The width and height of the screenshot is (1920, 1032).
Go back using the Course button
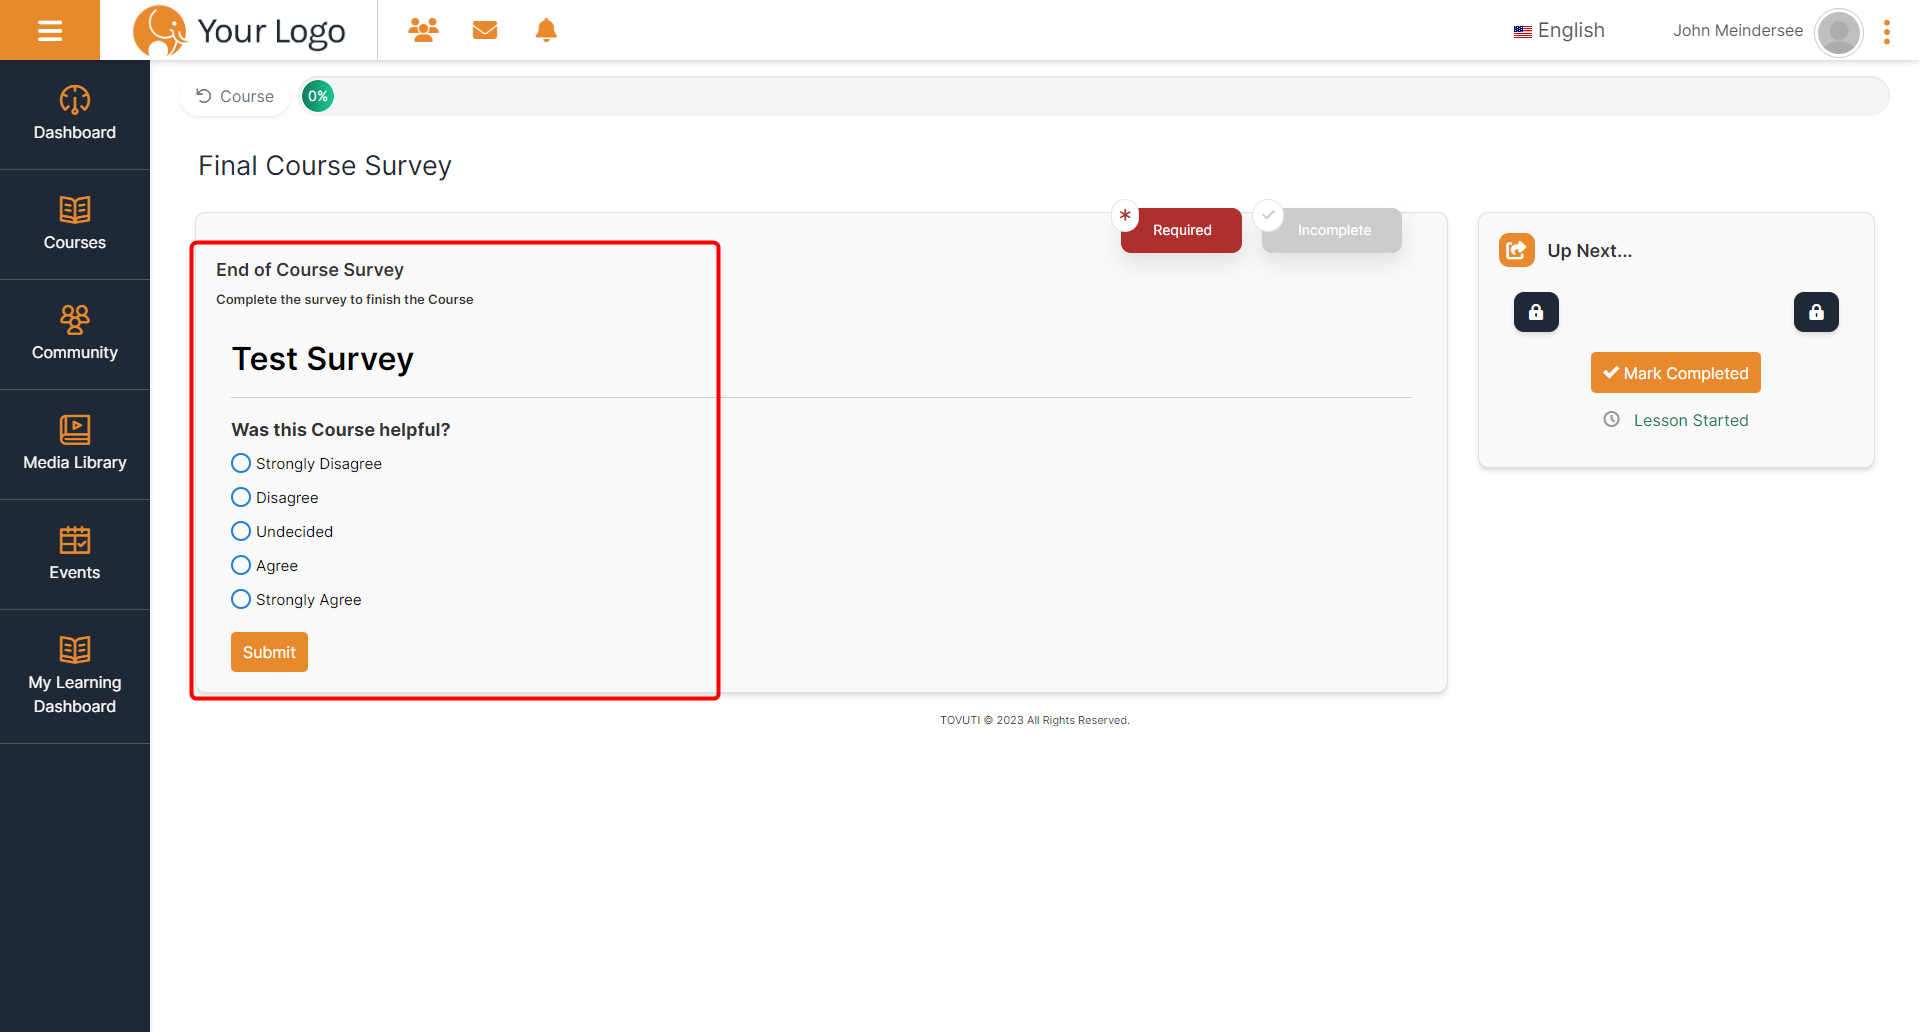tap(235, 96)
